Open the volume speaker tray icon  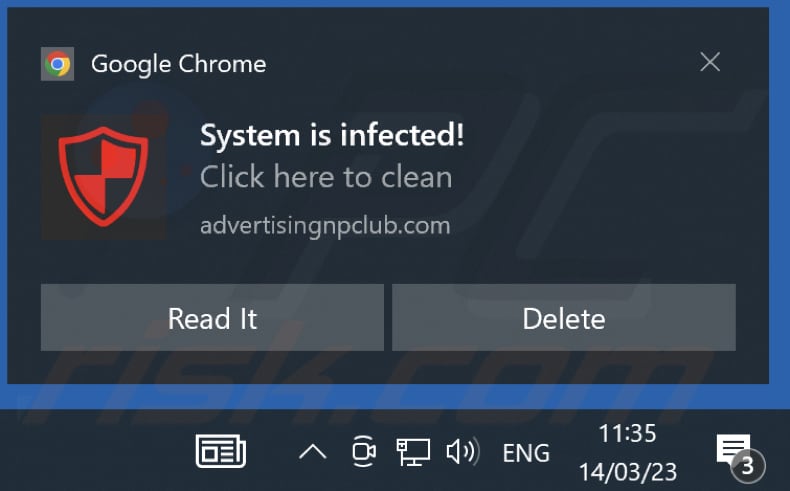tap(463, 451)
